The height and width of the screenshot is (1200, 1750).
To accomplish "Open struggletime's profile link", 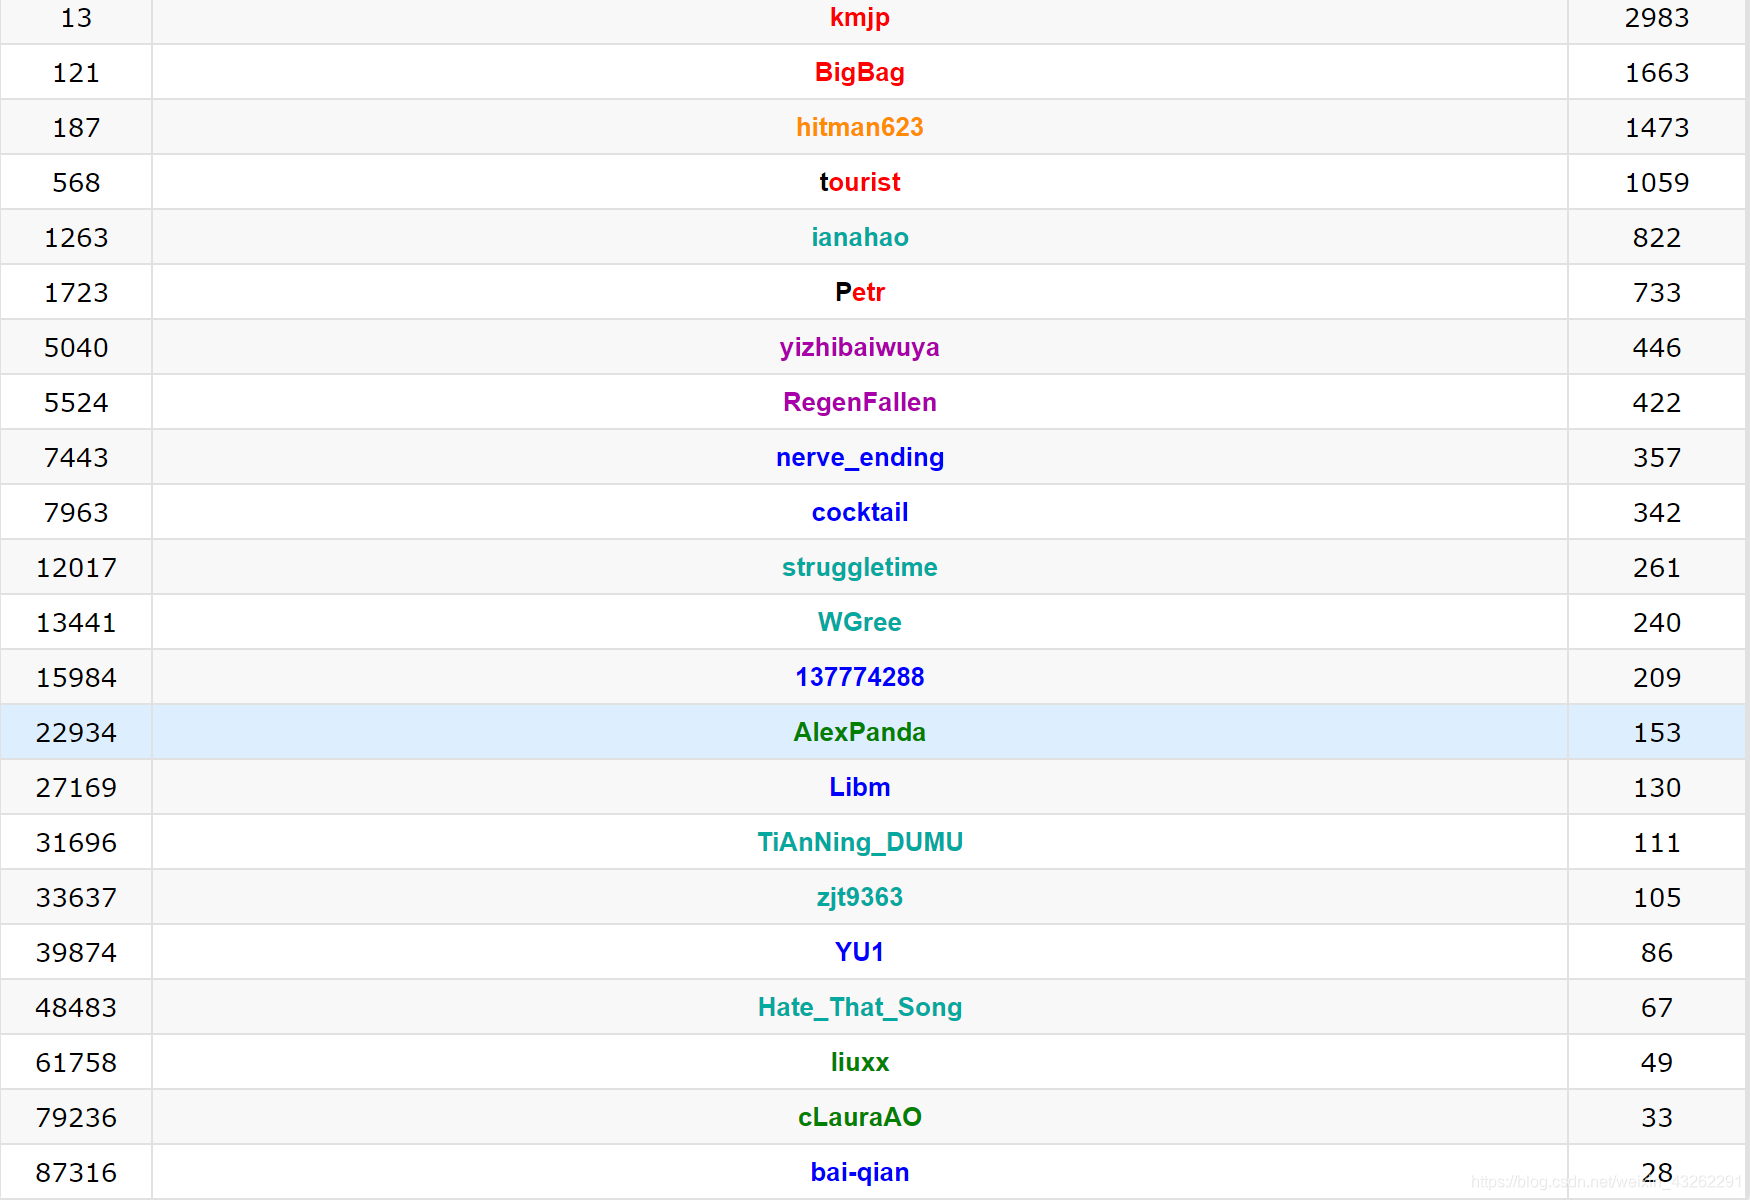I will coord(859,567).
